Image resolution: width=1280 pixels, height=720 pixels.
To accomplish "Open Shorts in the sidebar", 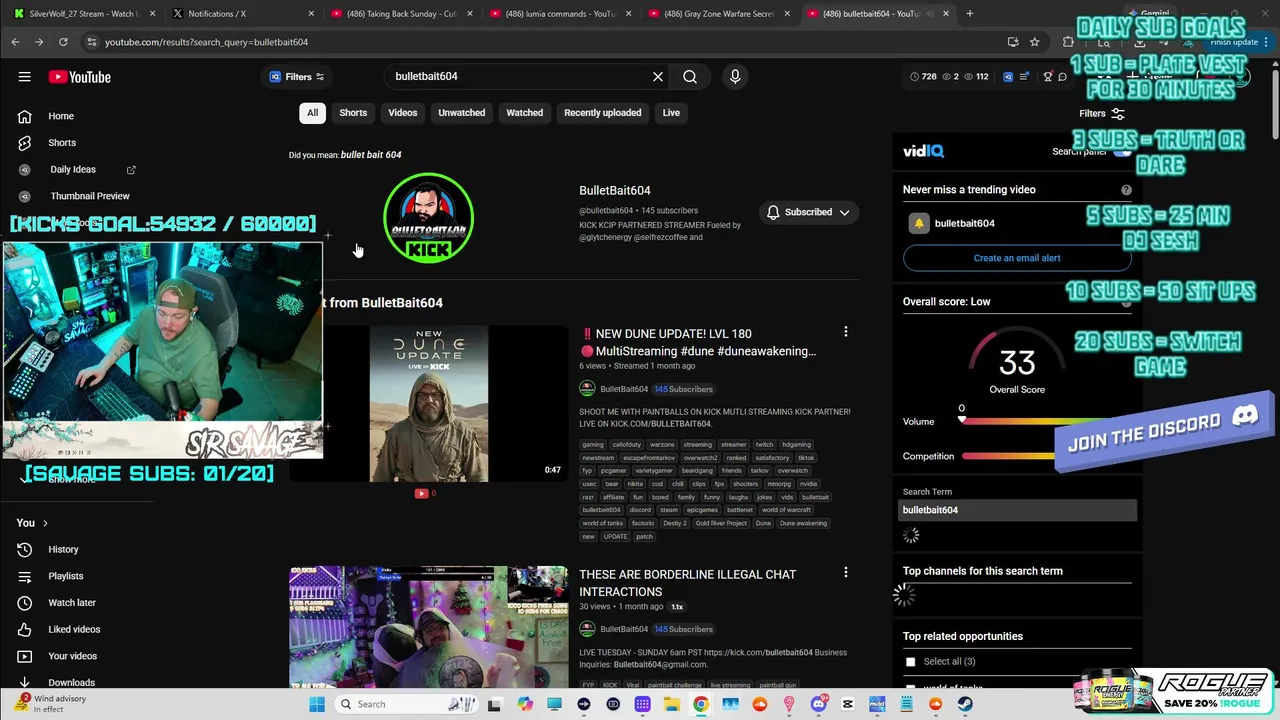I will [62, 143].
